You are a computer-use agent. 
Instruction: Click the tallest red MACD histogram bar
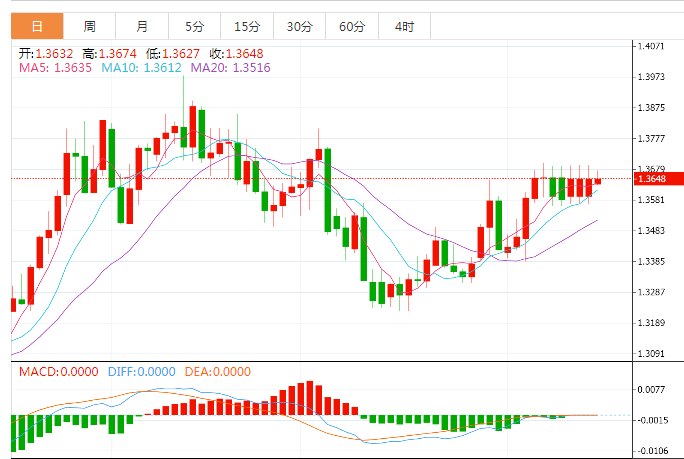pyautogui.click(x=310, y=398)
